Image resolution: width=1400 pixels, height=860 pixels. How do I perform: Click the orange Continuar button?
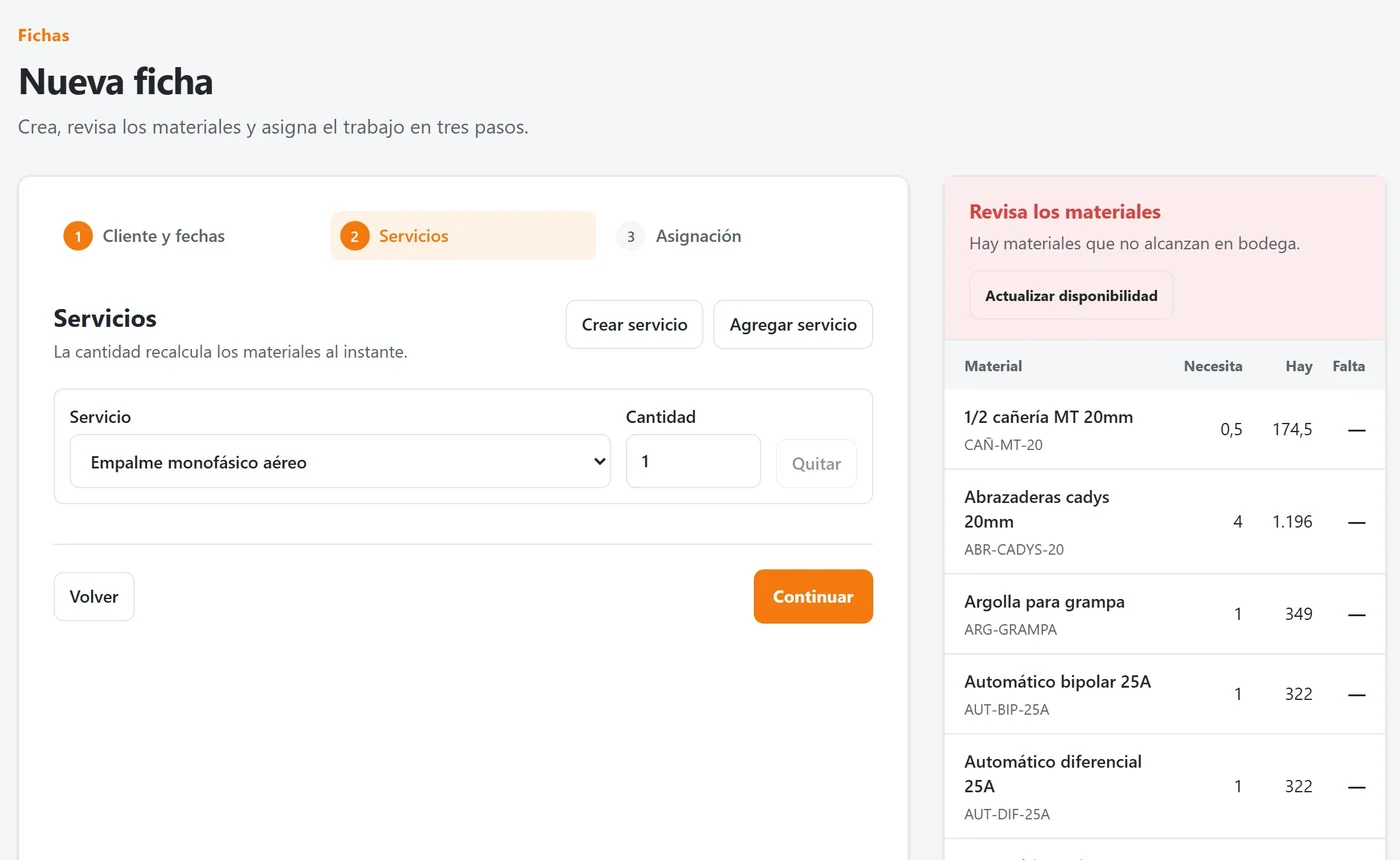813,597
